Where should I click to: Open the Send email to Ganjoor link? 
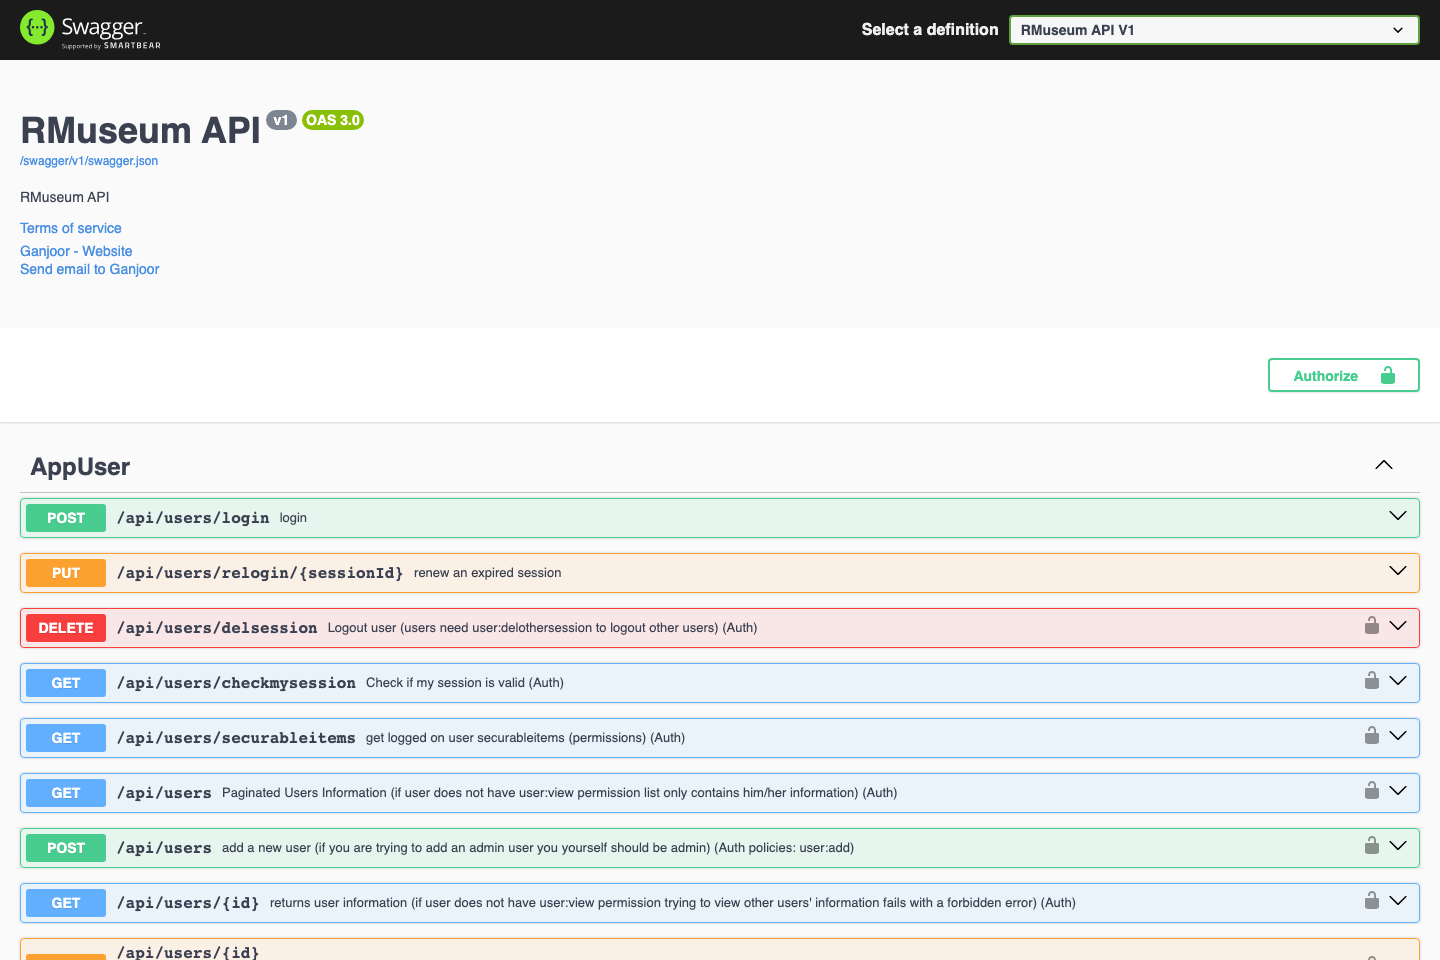89,269
